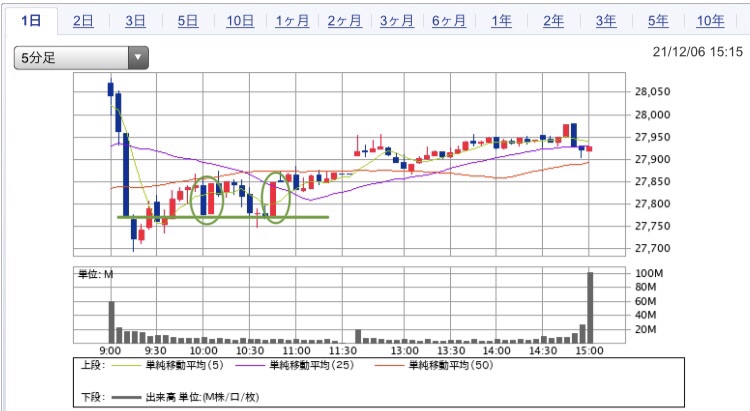Click the 9:00 opening volume bar

click(111, 322)
